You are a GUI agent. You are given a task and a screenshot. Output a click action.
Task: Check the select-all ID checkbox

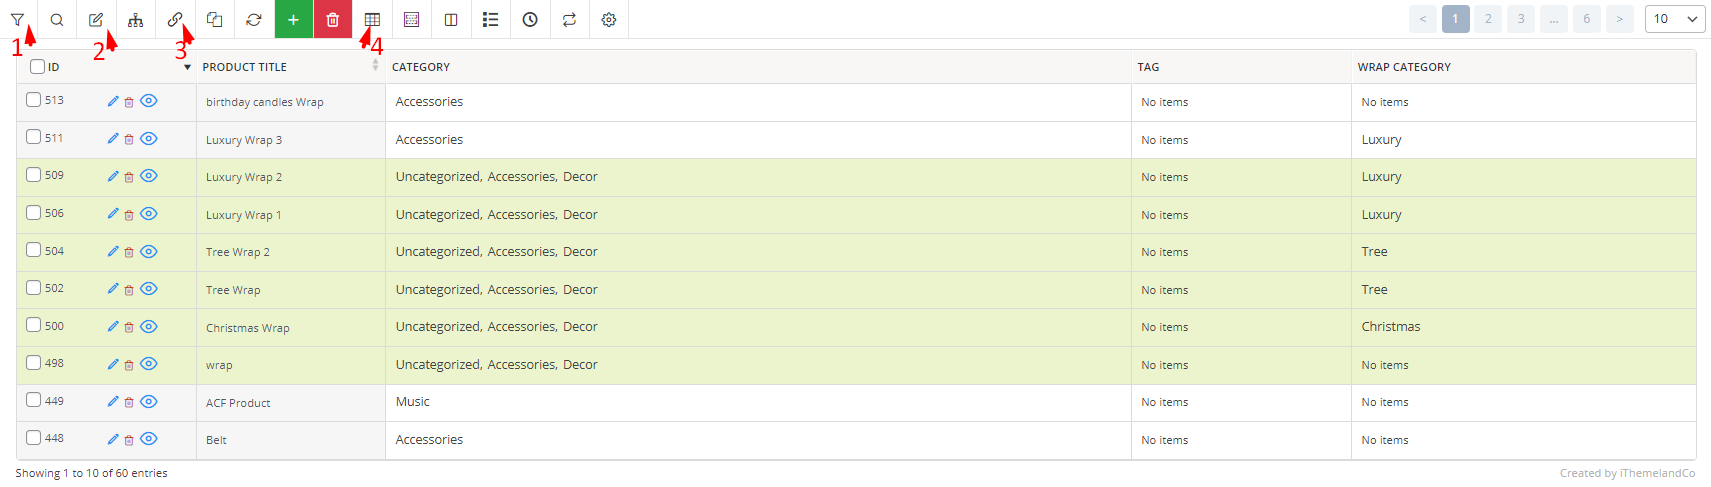(x=37, y=67)
